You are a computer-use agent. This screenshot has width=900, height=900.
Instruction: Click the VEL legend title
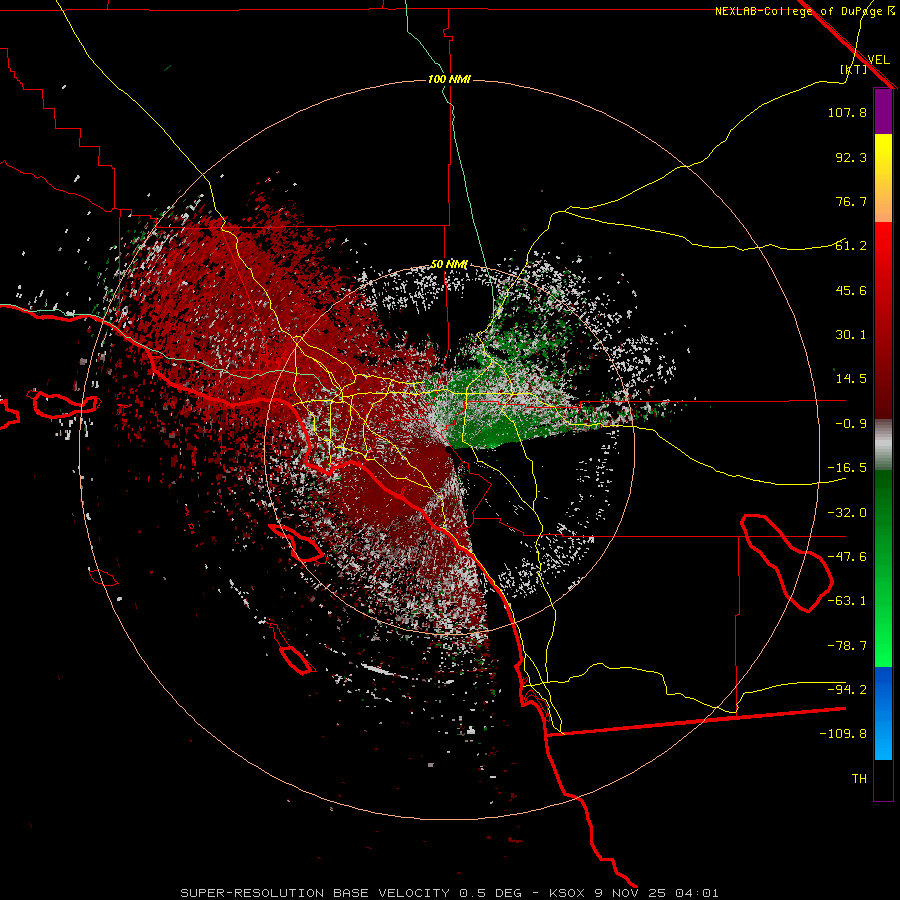coord(878,60)
